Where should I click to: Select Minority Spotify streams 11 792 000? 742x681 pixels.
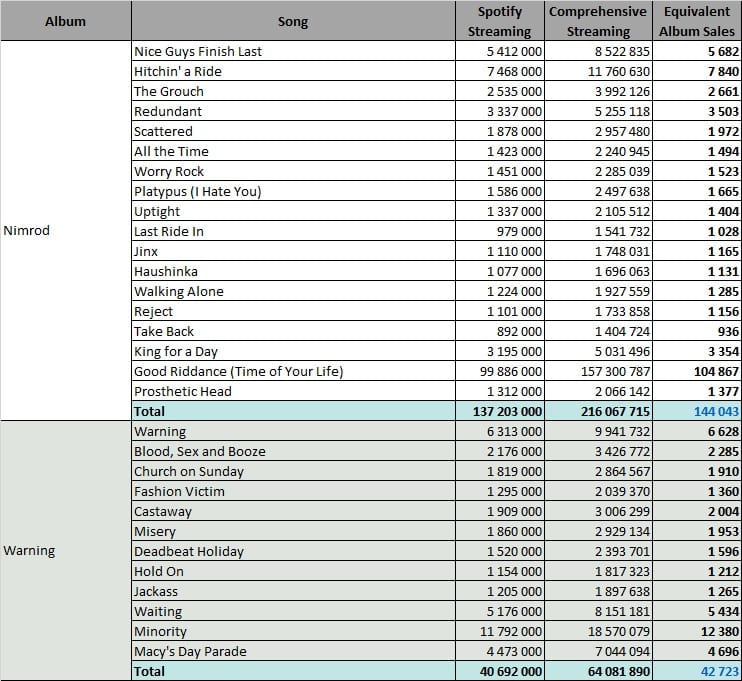click(500, 631)
